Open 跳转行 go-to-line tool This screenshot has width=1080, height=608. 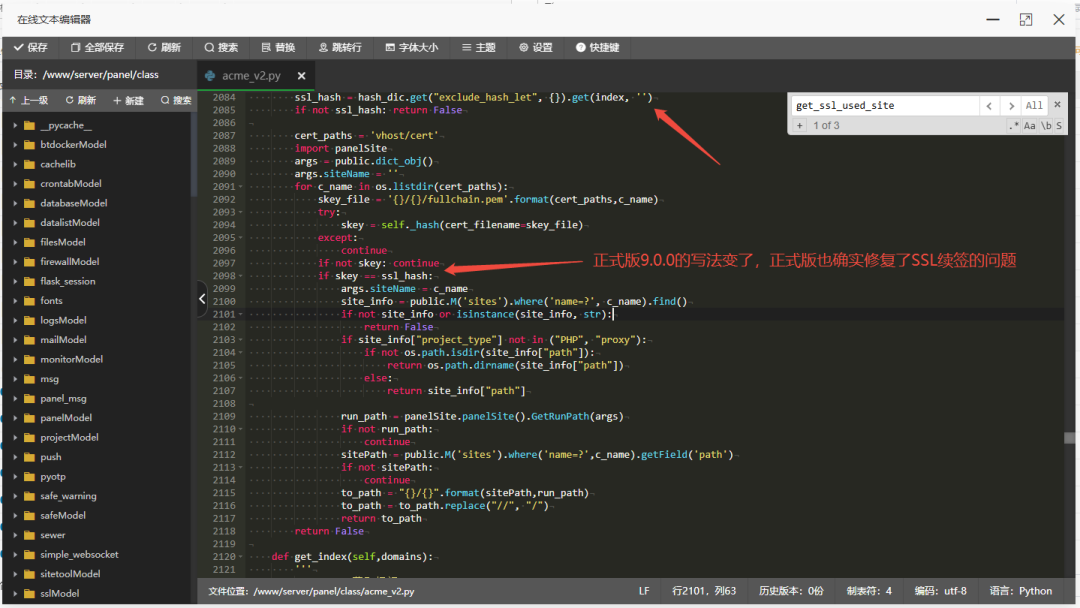pyautogui.click(x=340, y=48)
